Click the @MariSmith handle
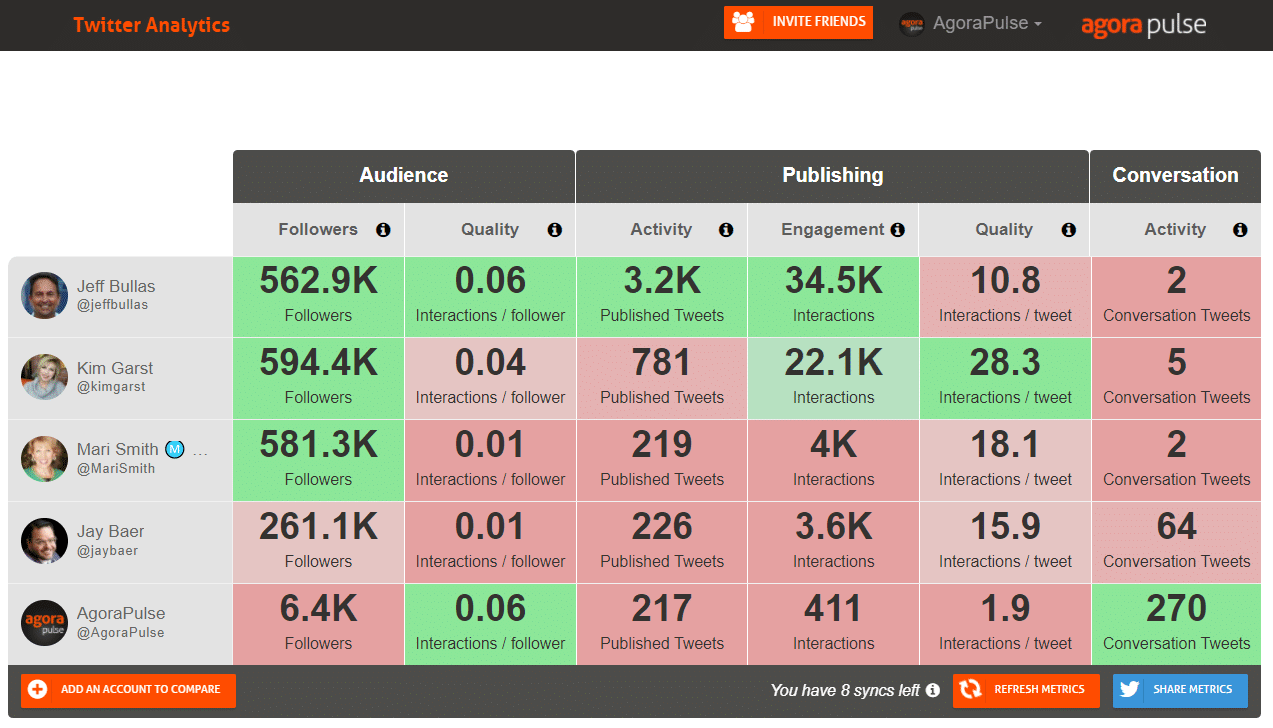 tap(116, 469)
